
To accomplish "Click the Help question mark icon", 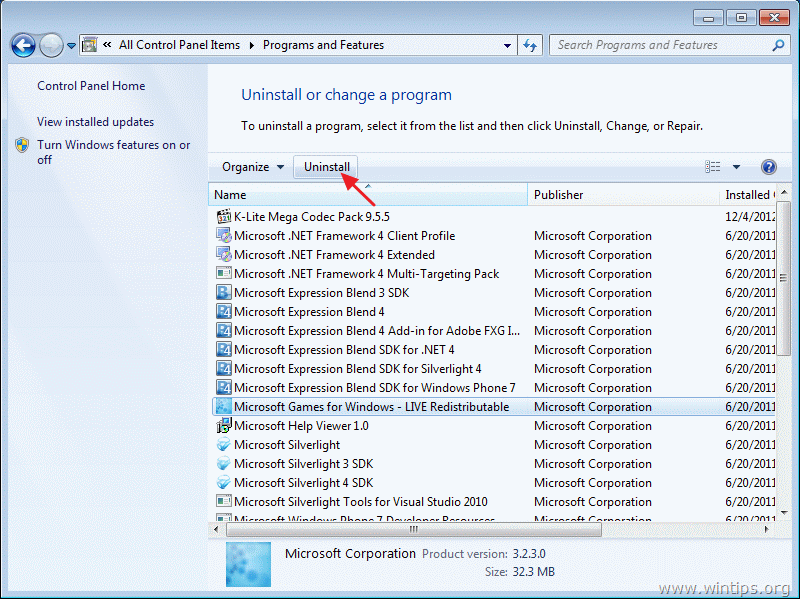I will pos(768,167).
